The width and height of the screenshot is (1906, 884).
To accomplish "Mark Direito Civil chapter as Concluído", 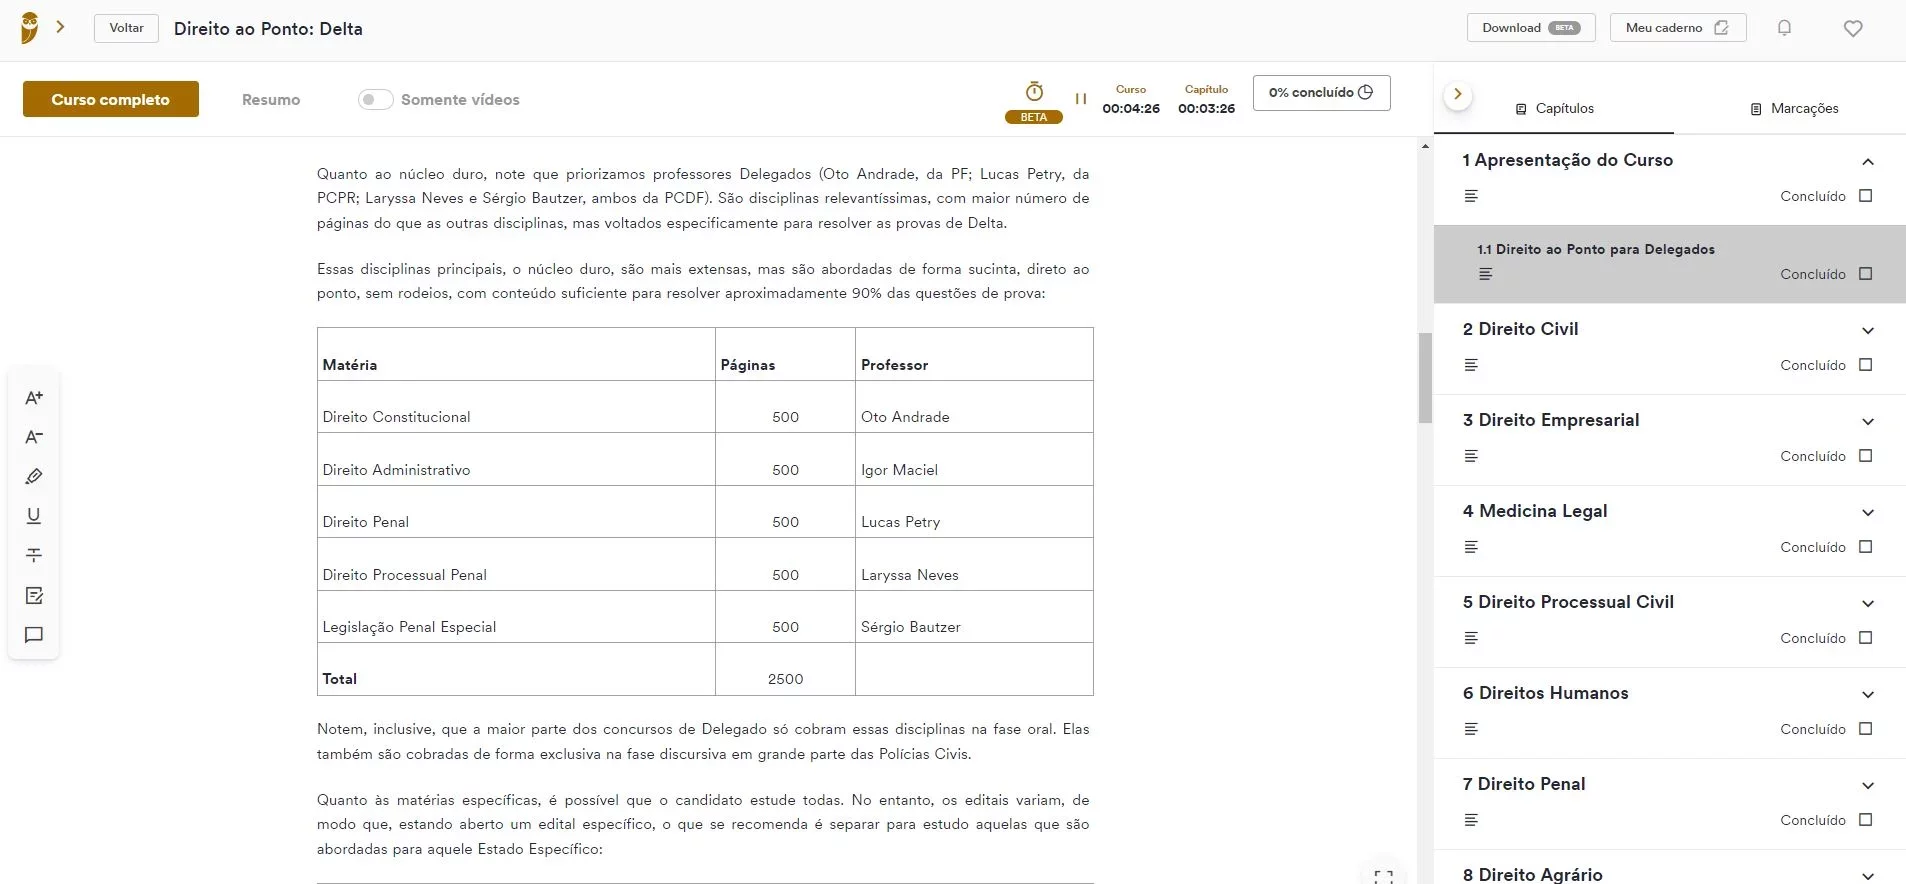I will pyautogui.click(x=1865, y=365).
